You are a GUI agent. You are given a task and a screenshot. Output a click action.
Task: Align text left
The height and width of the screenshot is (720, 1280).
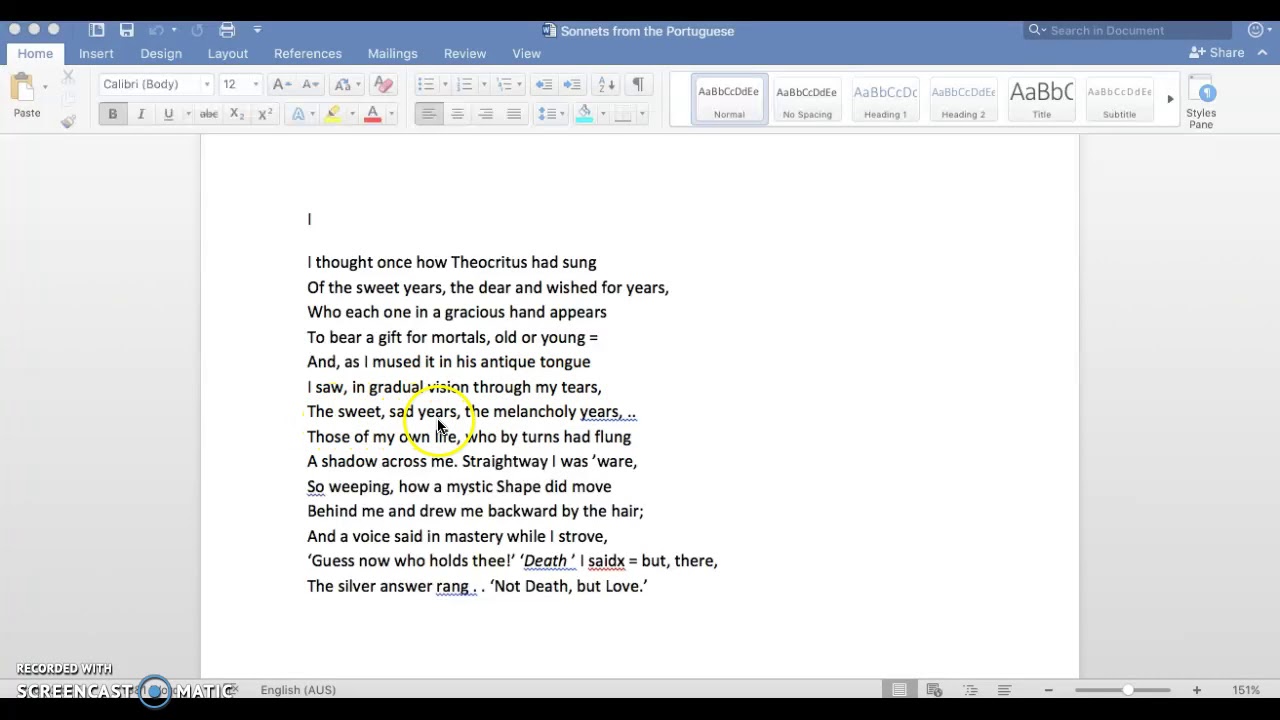coord(429,114)
